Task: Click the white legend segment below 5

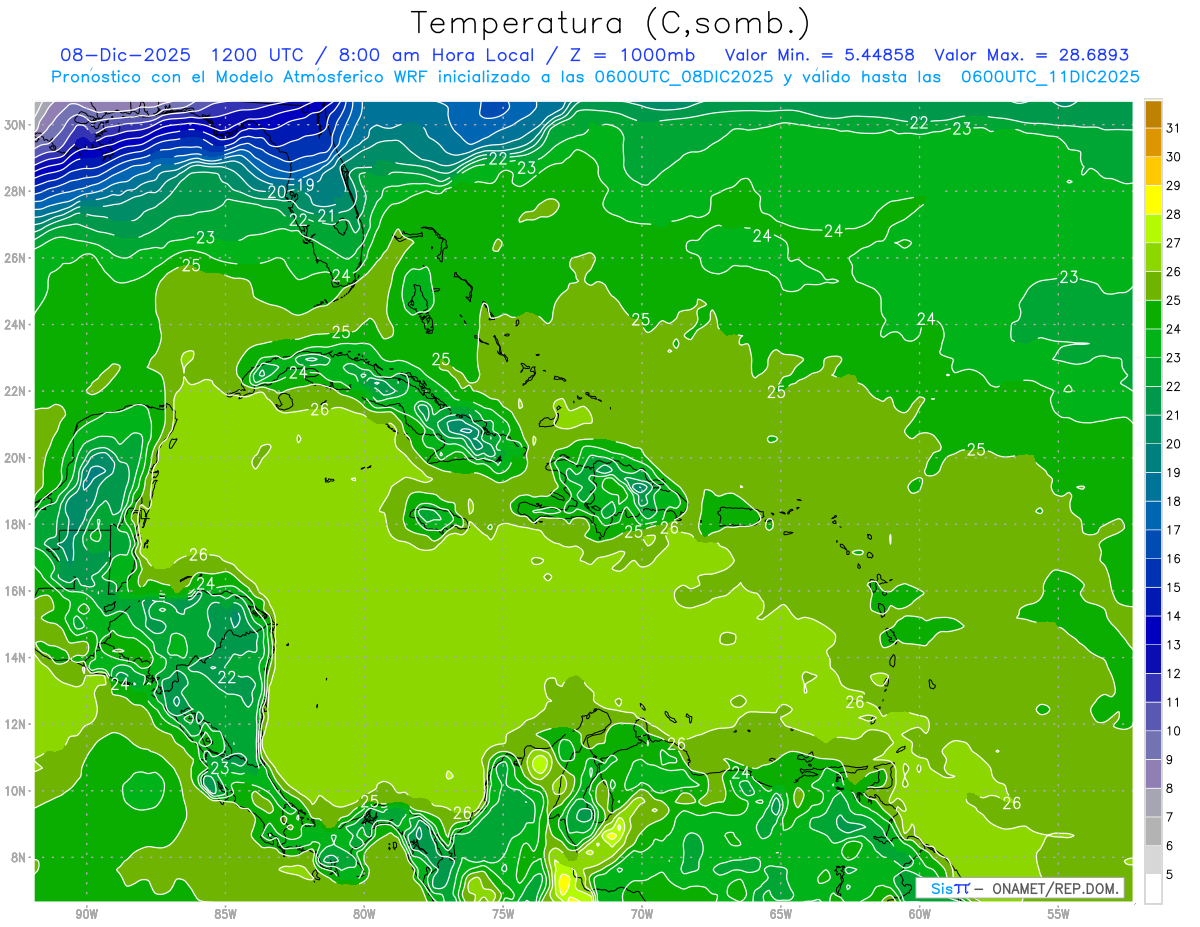Action: coord(1153,889)
